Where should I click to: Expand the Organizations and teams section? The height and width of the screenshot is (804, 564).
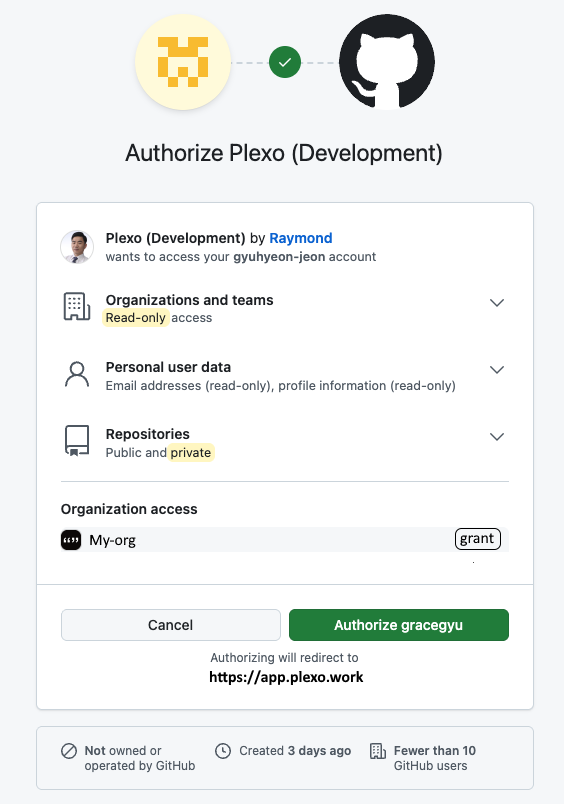click(496, 303)
